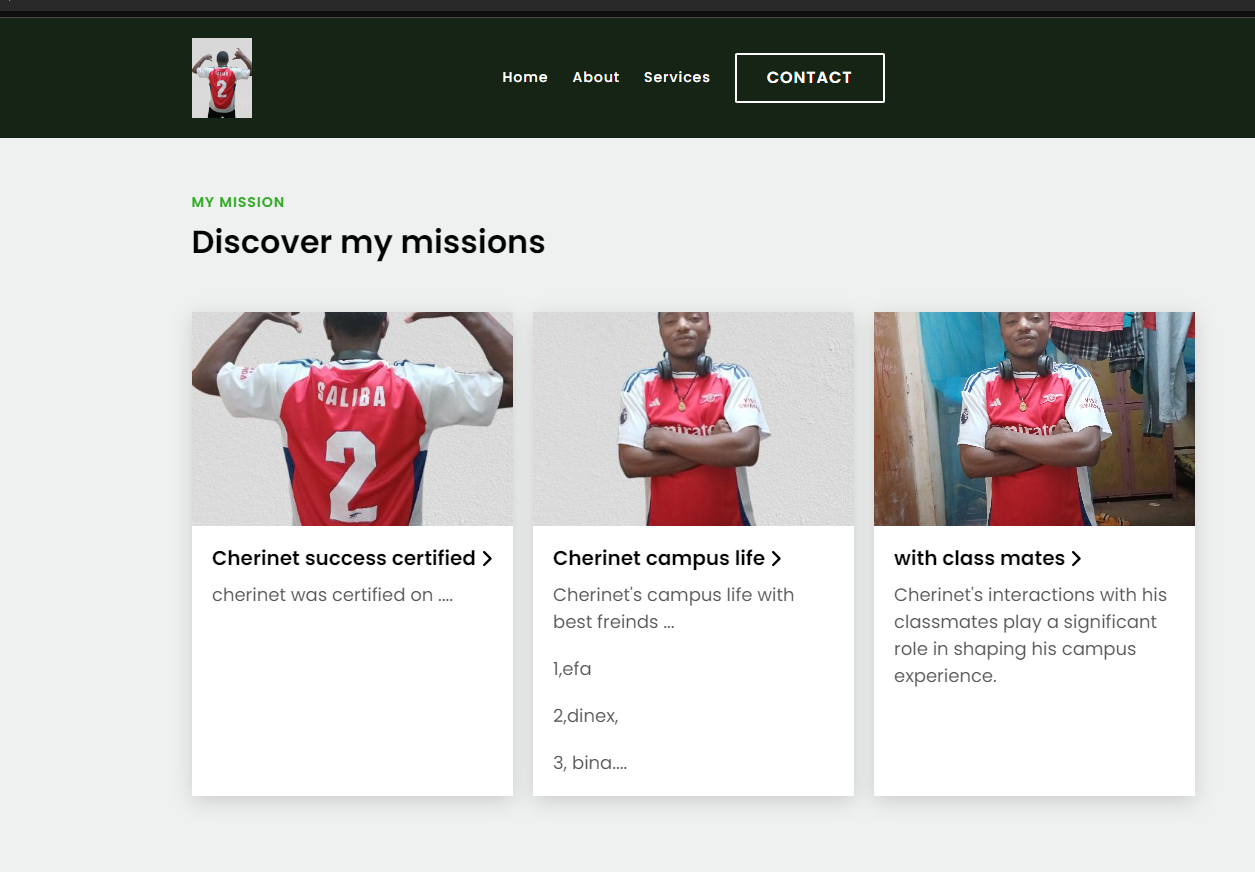Click the Discover my missions heading
1255x872 pixels.
(368, 242)
